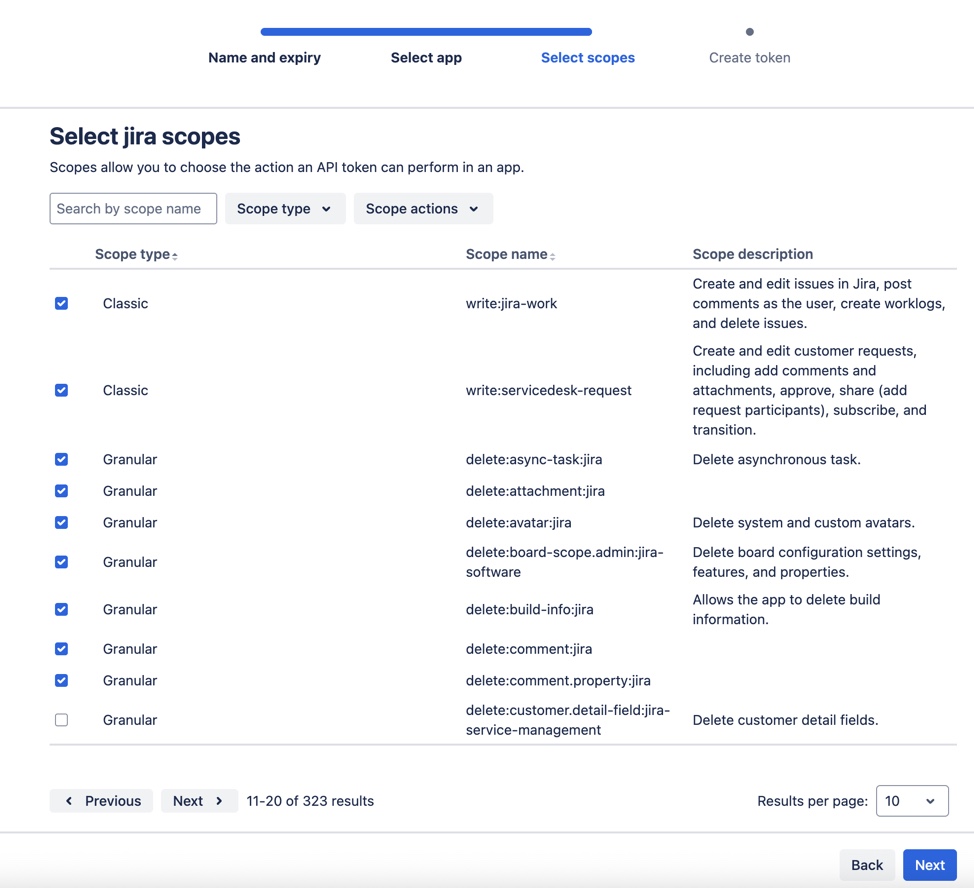974x888 pixels.
Task: Open the Scope type filter dropdown
Action: coord(285,209)
